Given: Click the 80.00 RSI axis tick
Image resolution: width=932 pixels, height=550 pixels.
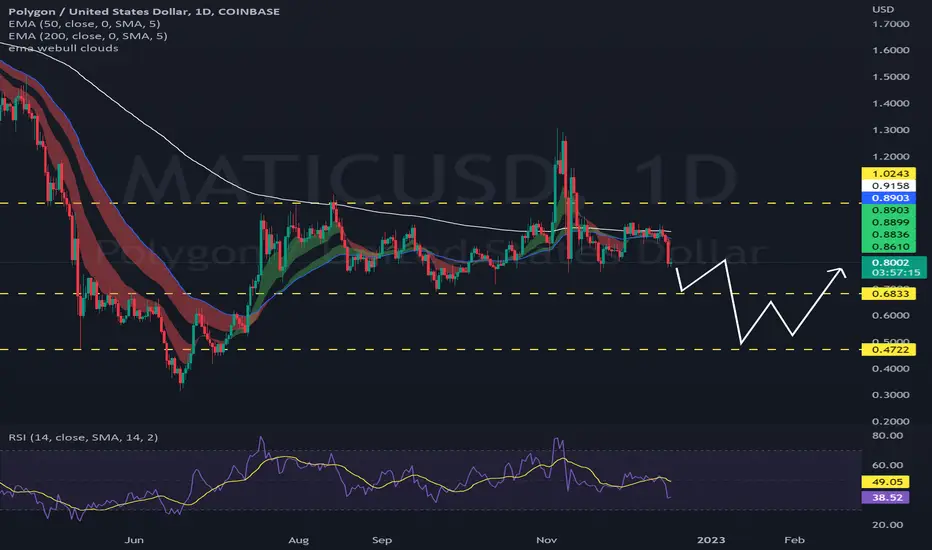Looking at the screenshot, I should [x=887, y=435].
